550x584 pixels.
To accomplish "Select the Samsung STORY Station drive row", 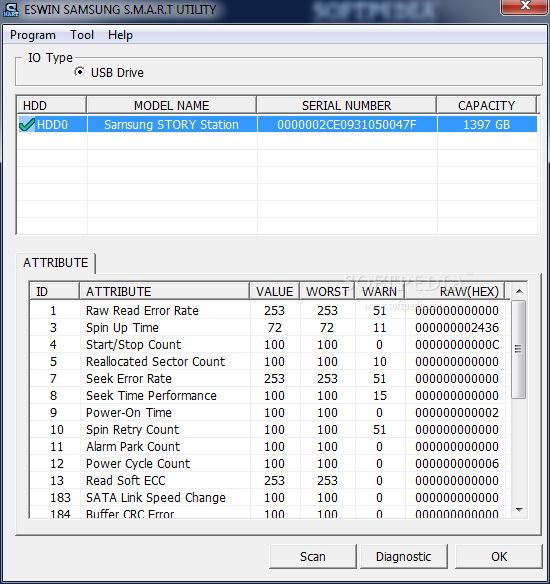I will [x=277, y=124].
